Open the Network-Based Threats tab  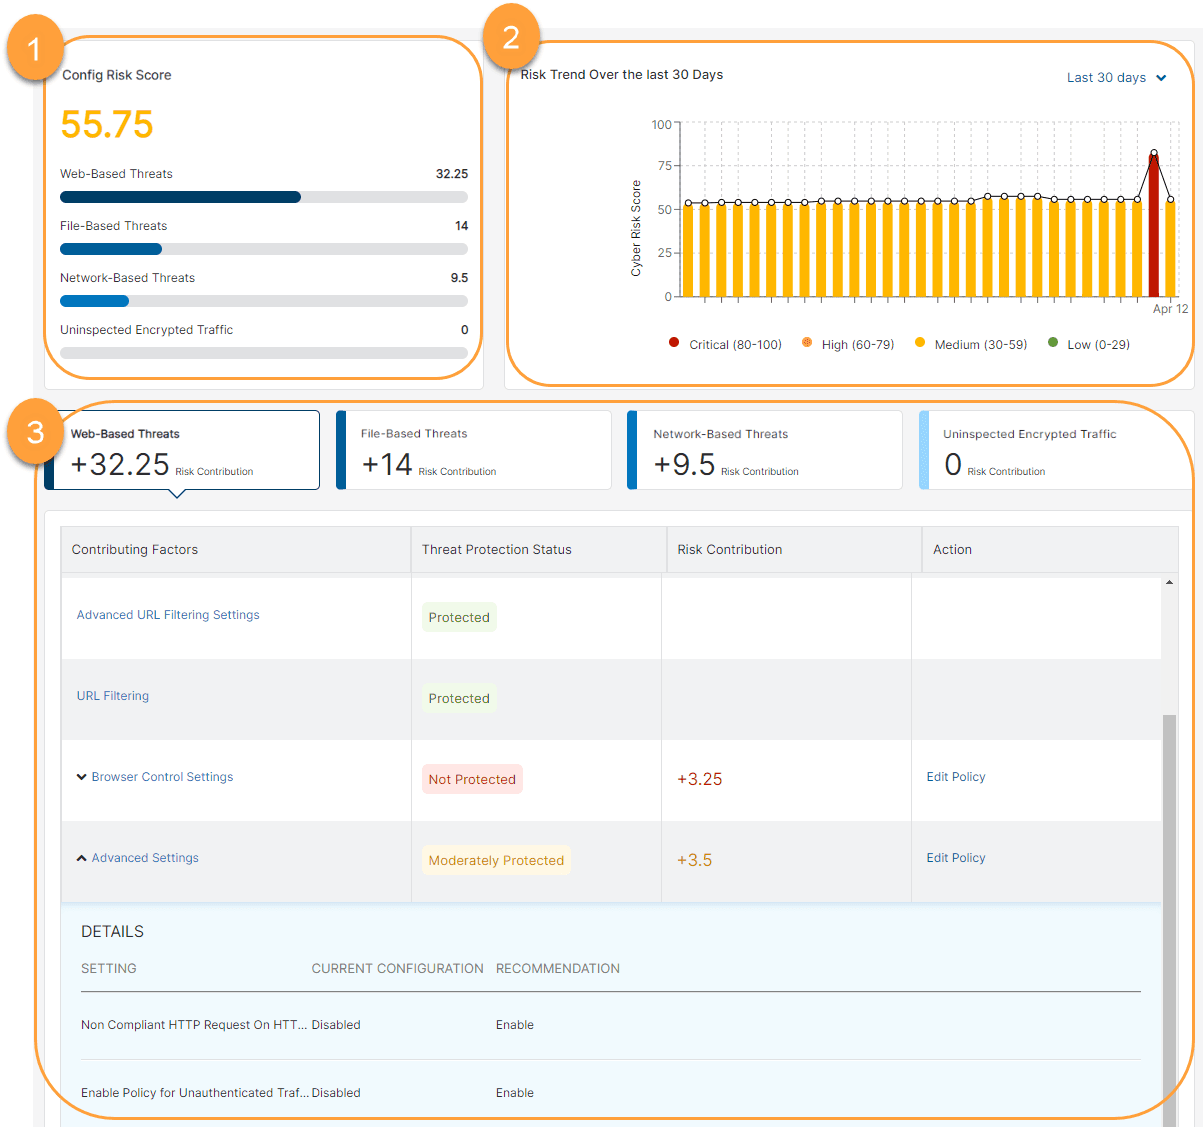point(765,450)
